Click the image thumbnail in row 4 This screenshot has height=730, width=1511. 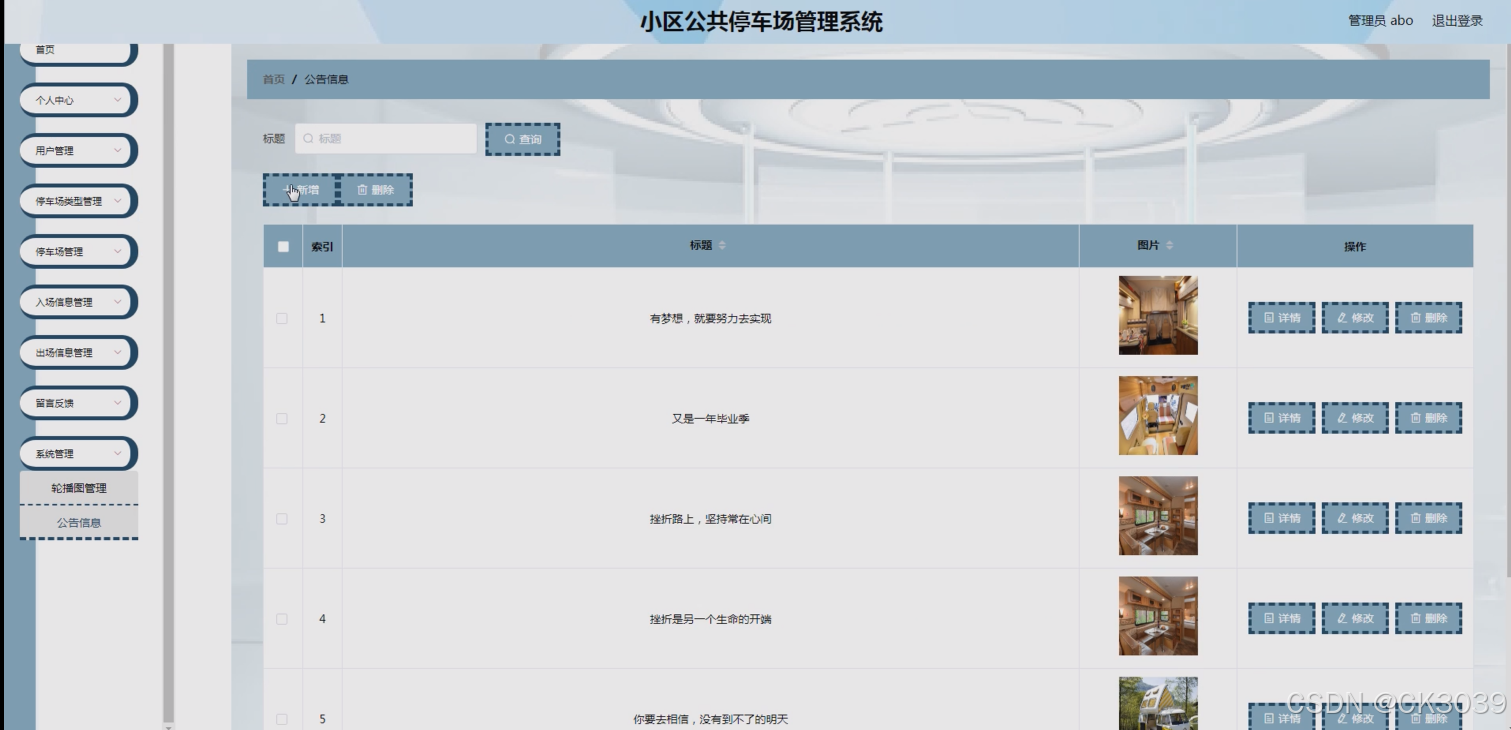pos(1158,615)
